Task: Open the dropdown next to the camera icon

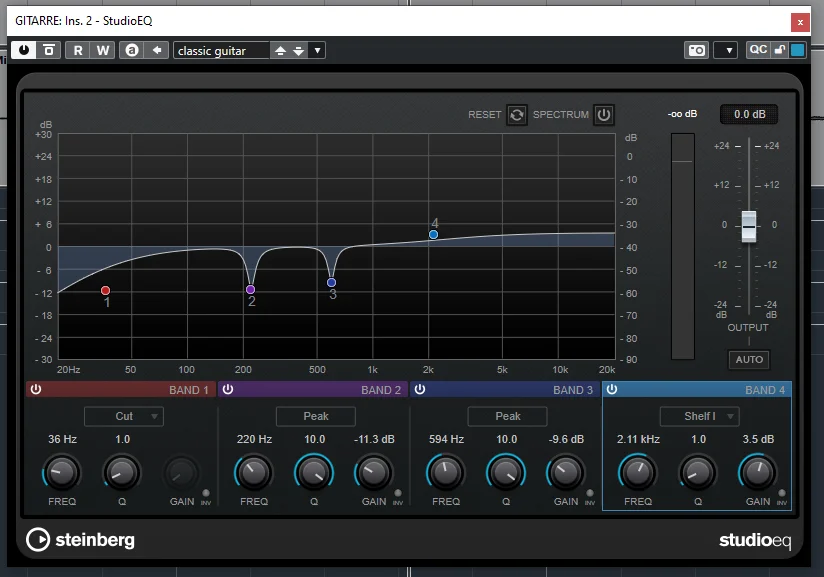Action: 729,50
